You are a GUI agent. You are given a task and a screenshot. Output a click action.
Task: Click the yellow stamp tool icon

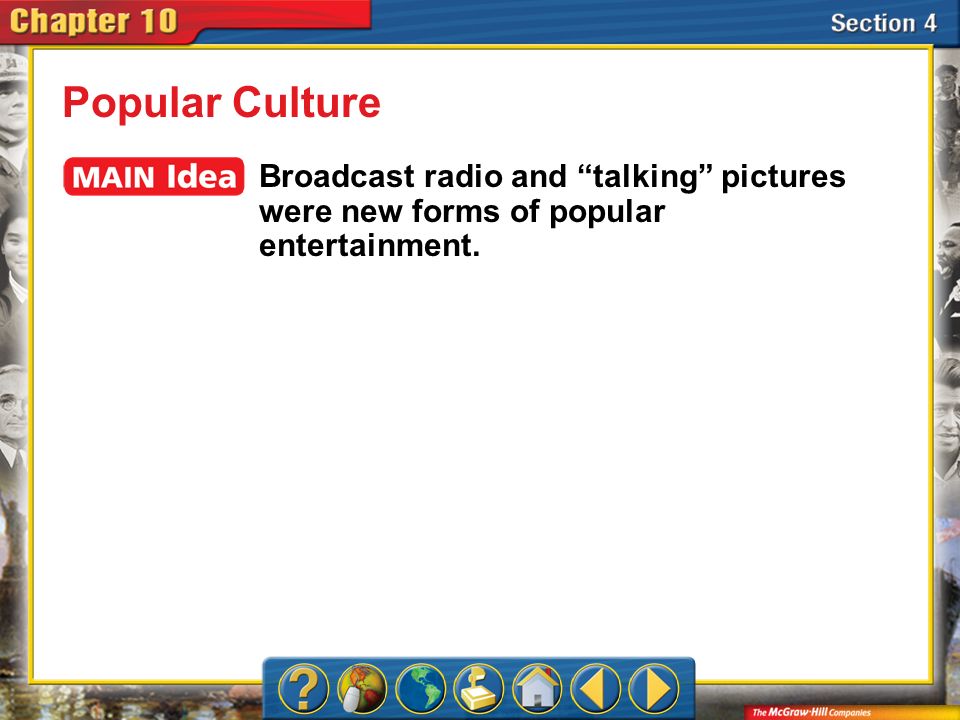click(x=478, y=689)
